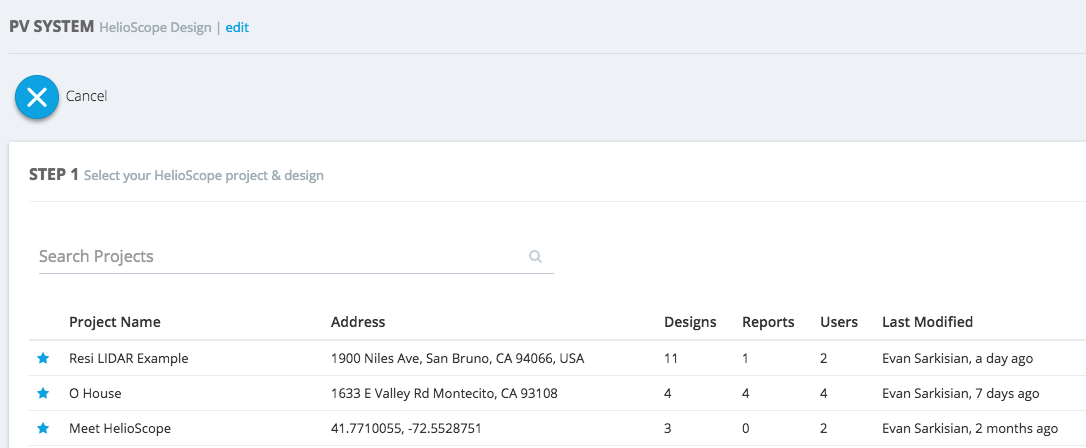This screenshot has width=1086, height=448.
Task: Click the search magnifier icon
Action: click(535, 256)
